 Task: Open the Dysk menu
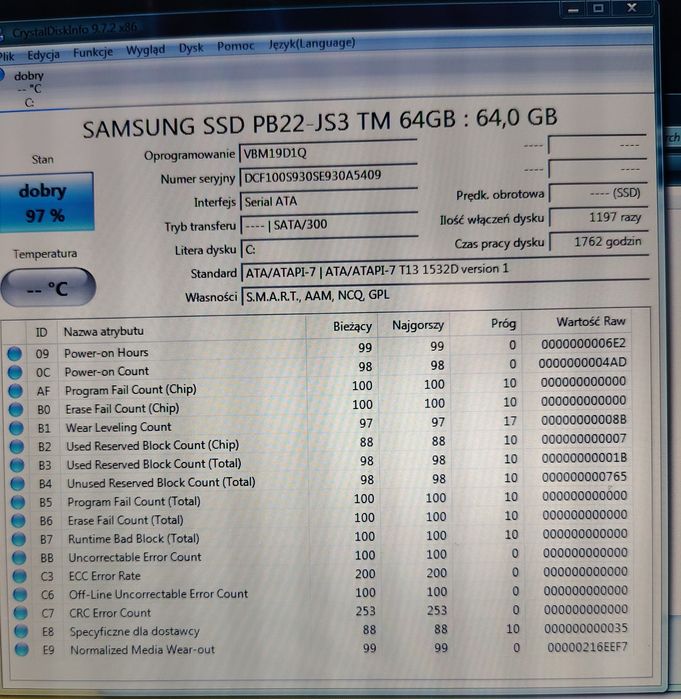(191, 48)
